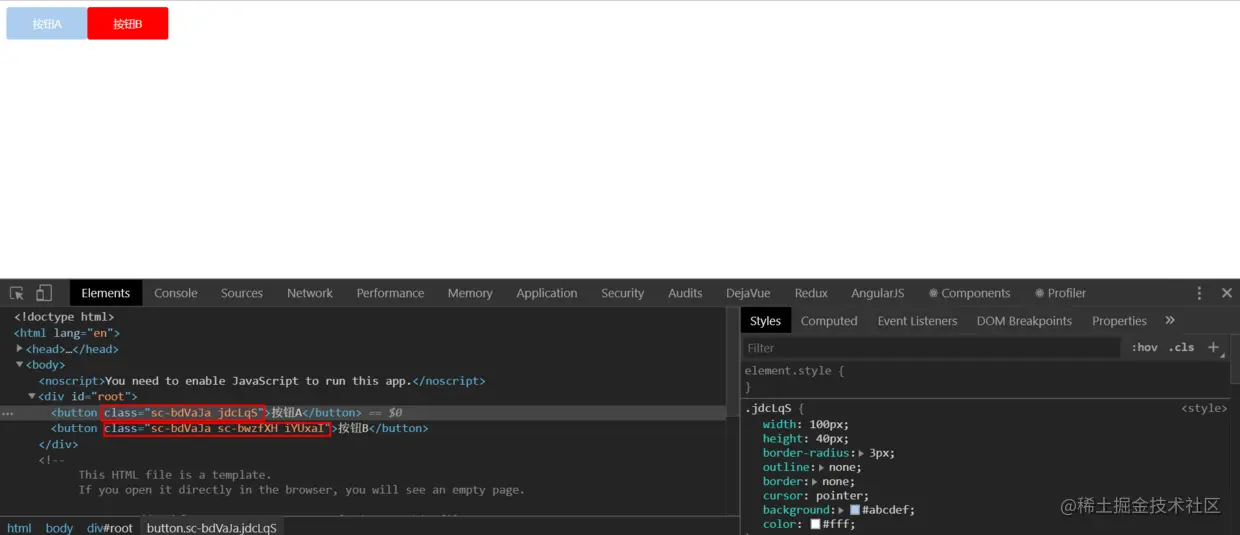The width and height of the screenshot is (1240, 535).
Task: Toggle the .cls class editor
Action: pos(1181,347)
